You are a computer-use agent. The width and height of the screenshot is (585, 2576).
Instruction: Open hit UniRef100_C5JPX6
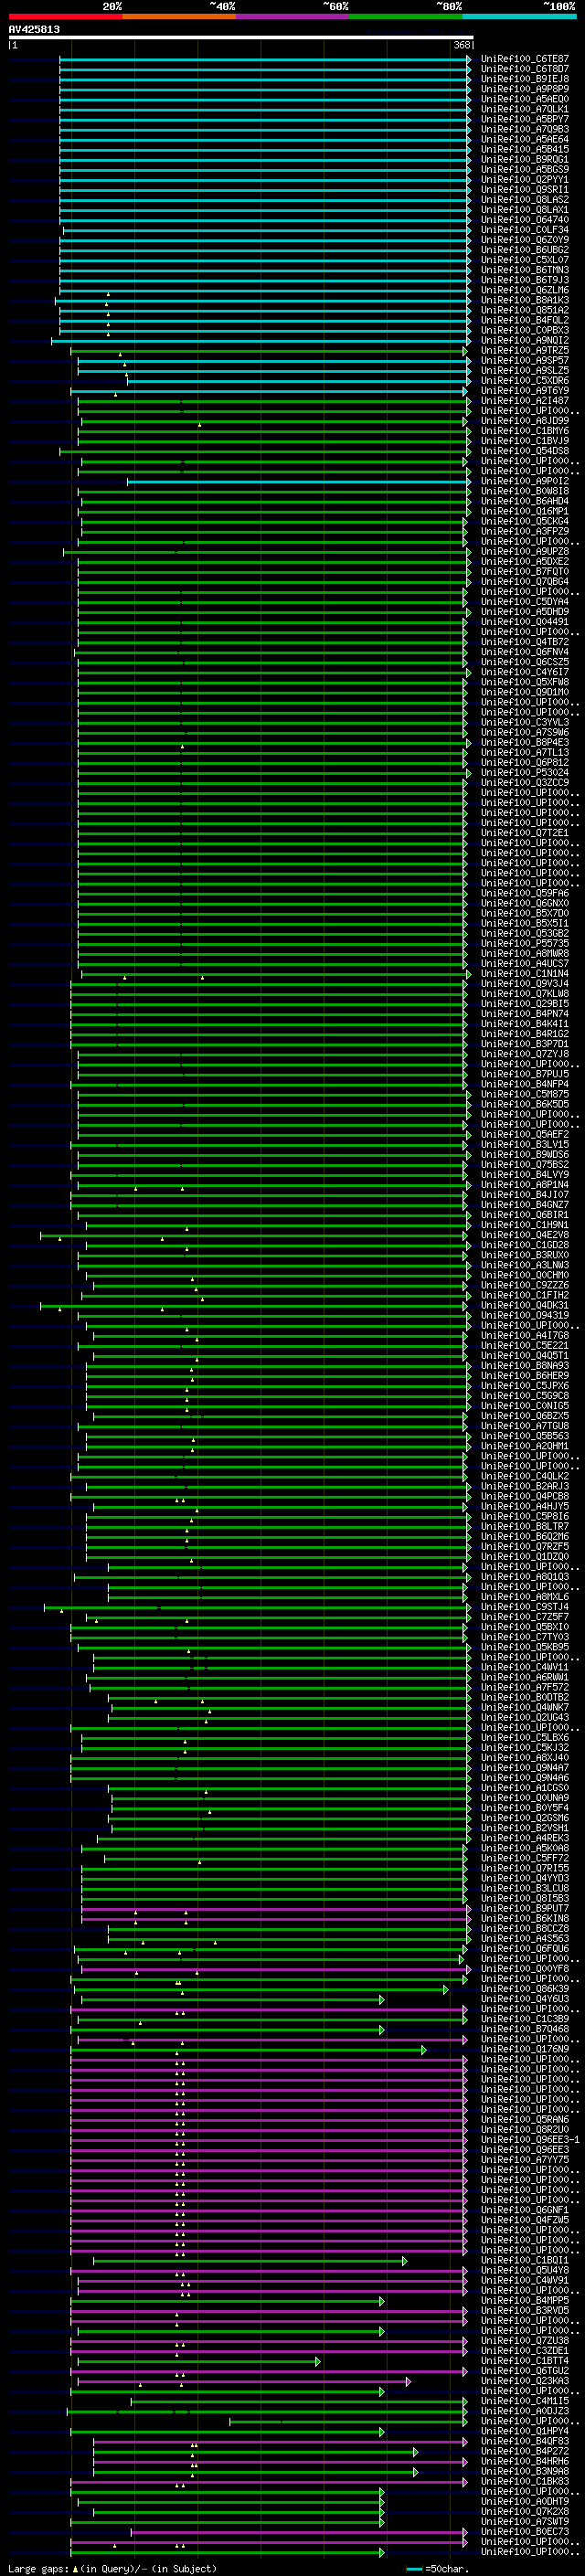pyautogui.click(x=524, y=1386)
